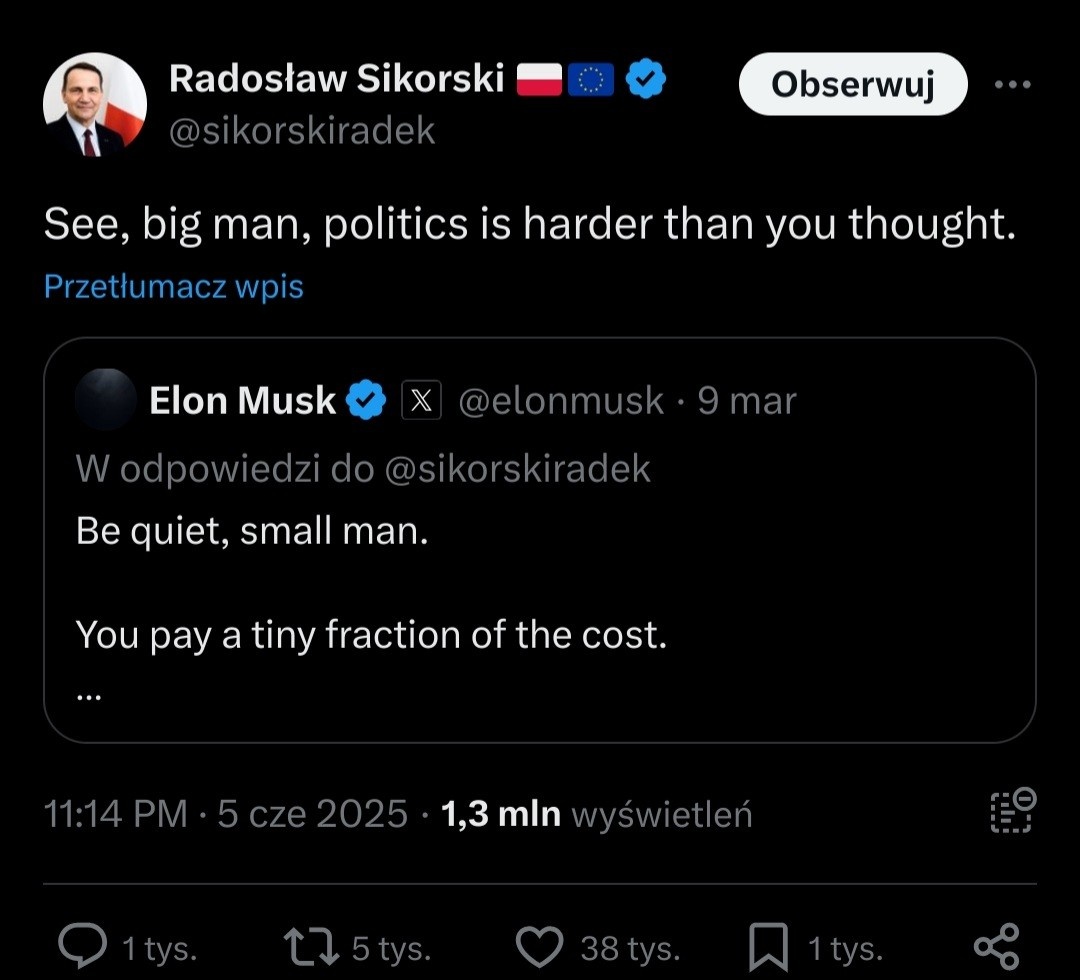Repost this tweet using the retweet icon
Image resolution: width=1080 pixels, height=980 pixels.
[311, 946]
